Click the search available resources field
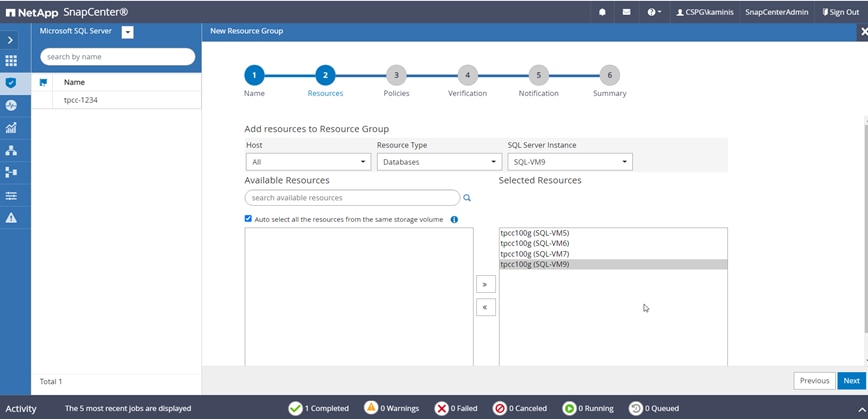 tap(352, 198)
